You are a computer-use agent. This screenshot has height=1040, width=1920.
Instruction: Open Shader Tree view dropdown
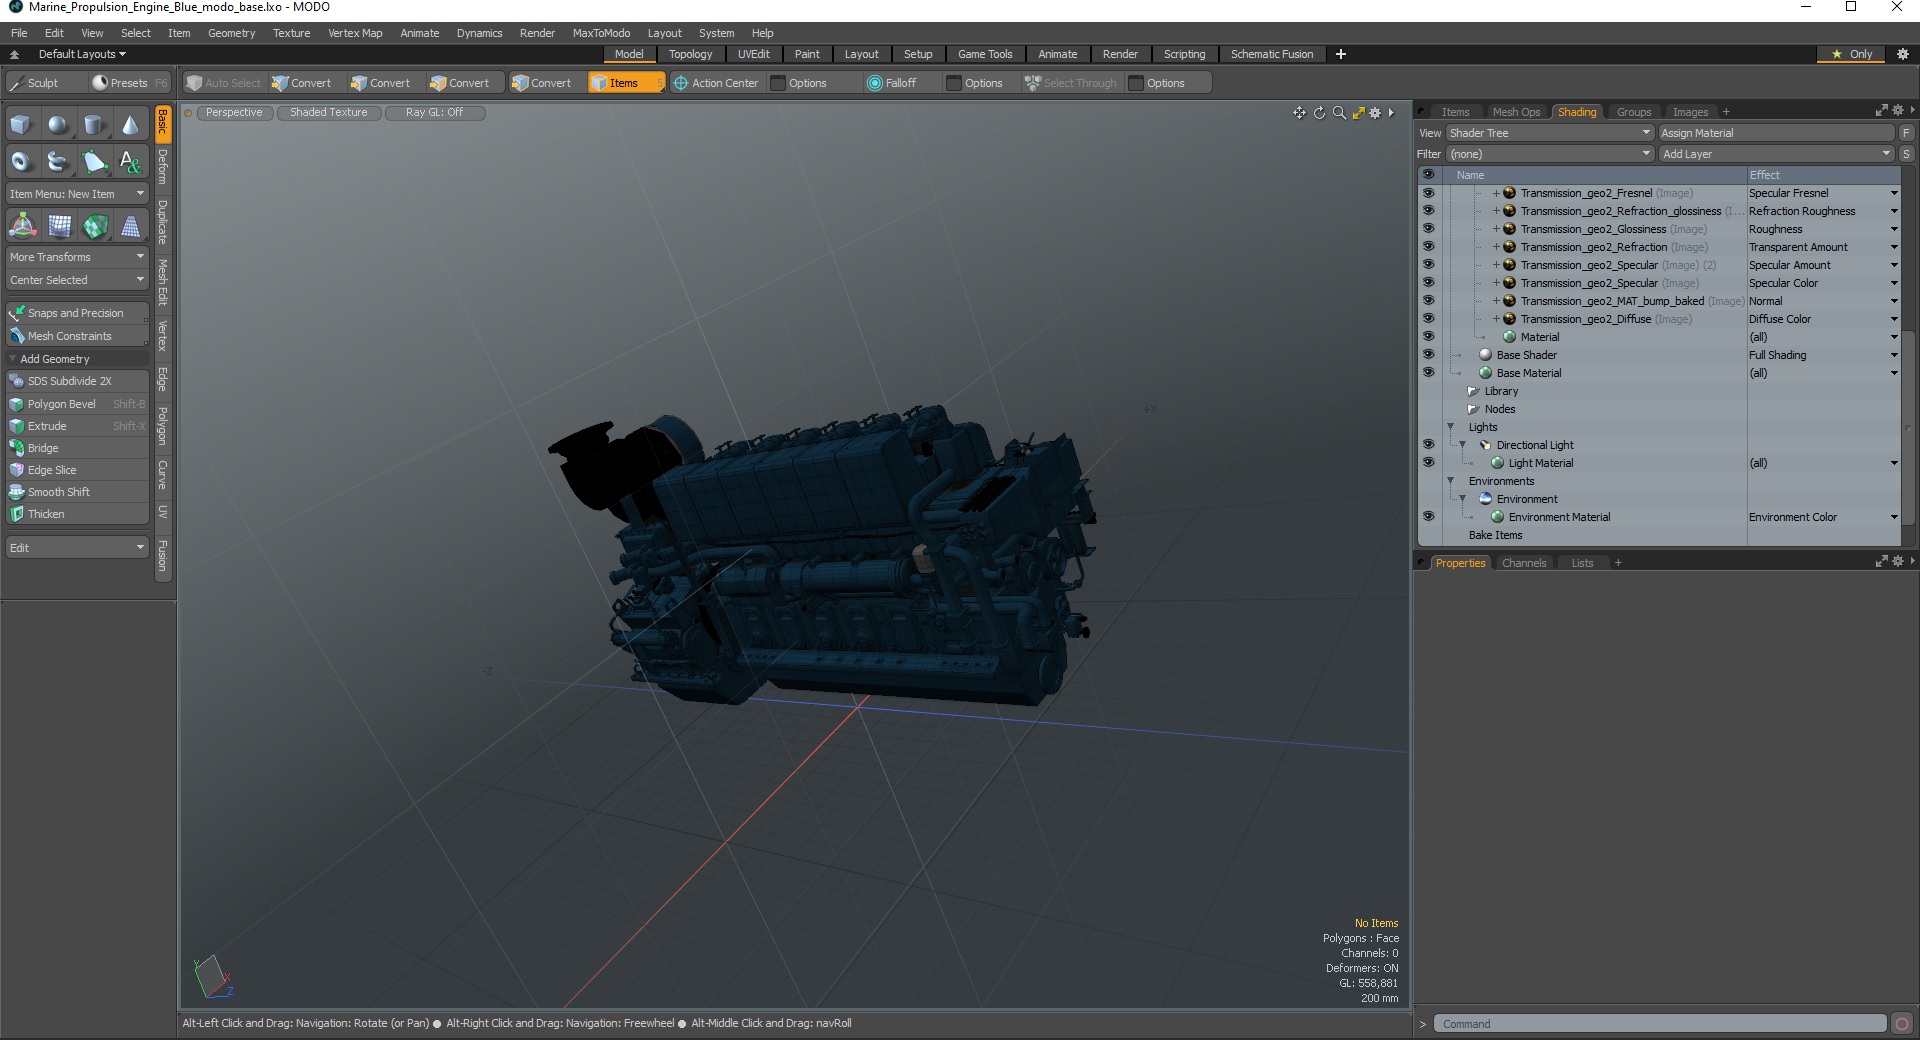tap(1549, 133)
